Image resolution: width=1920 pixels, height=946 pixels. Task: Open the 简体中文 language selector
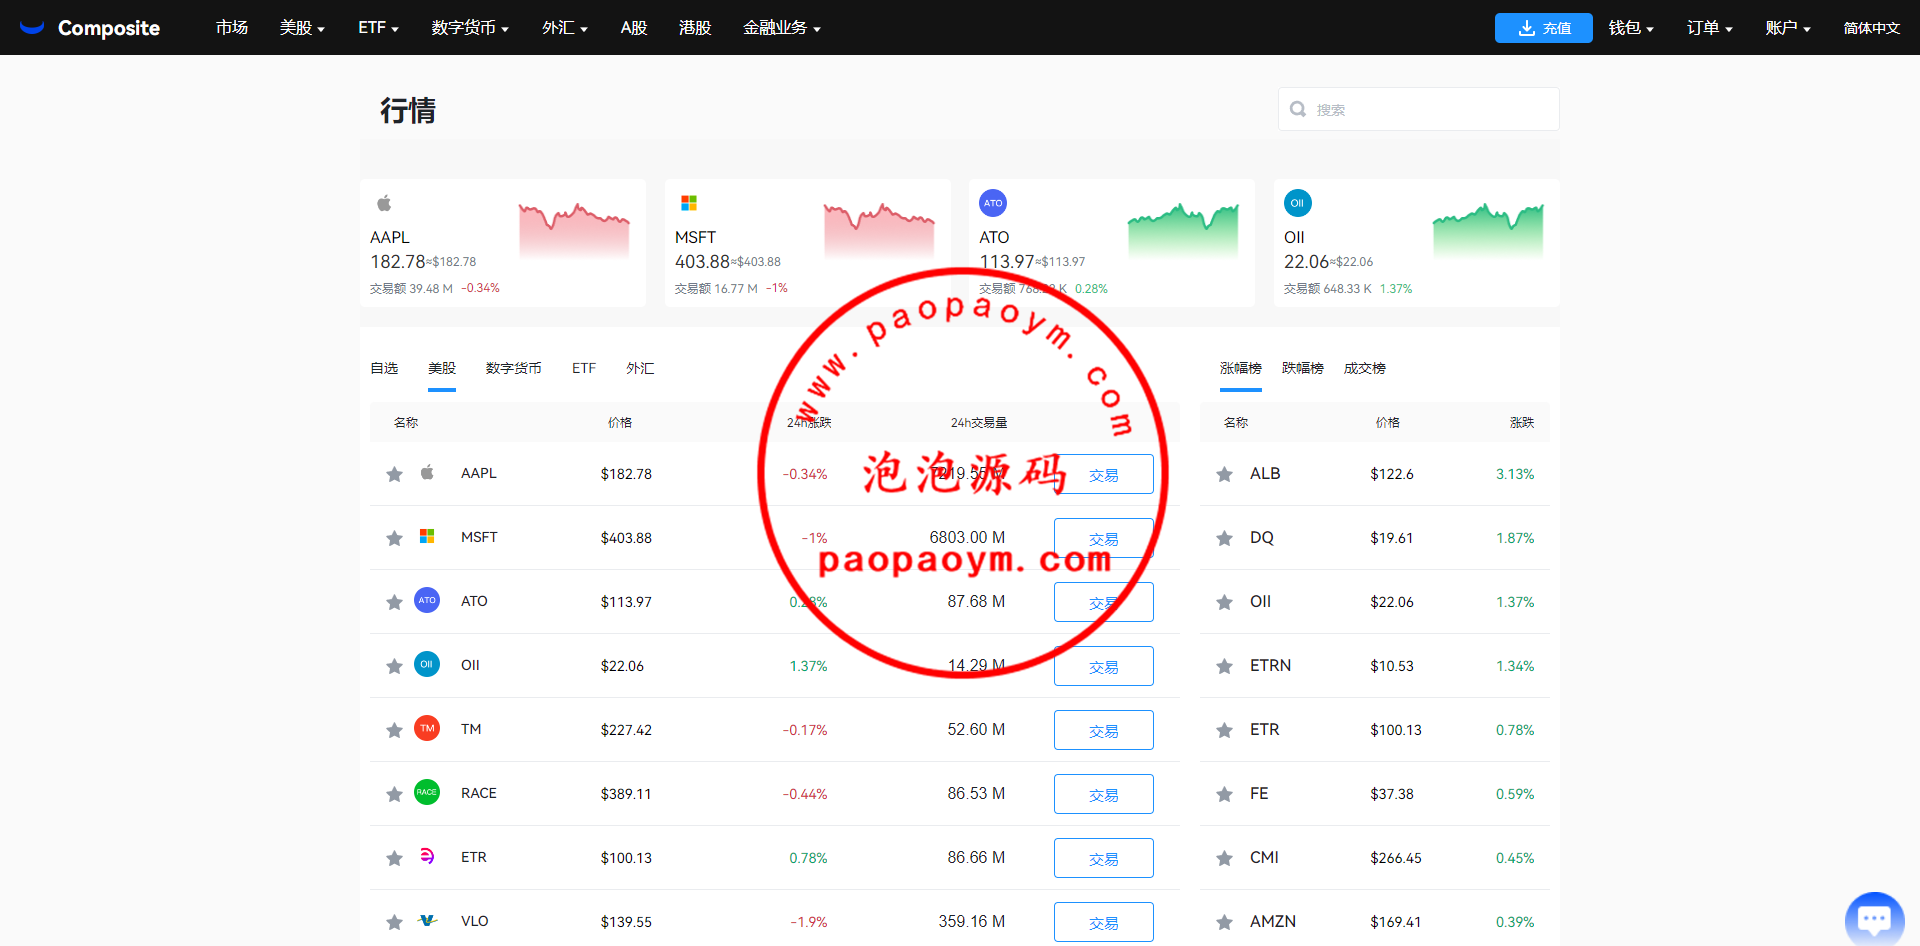click(1872, 28)
